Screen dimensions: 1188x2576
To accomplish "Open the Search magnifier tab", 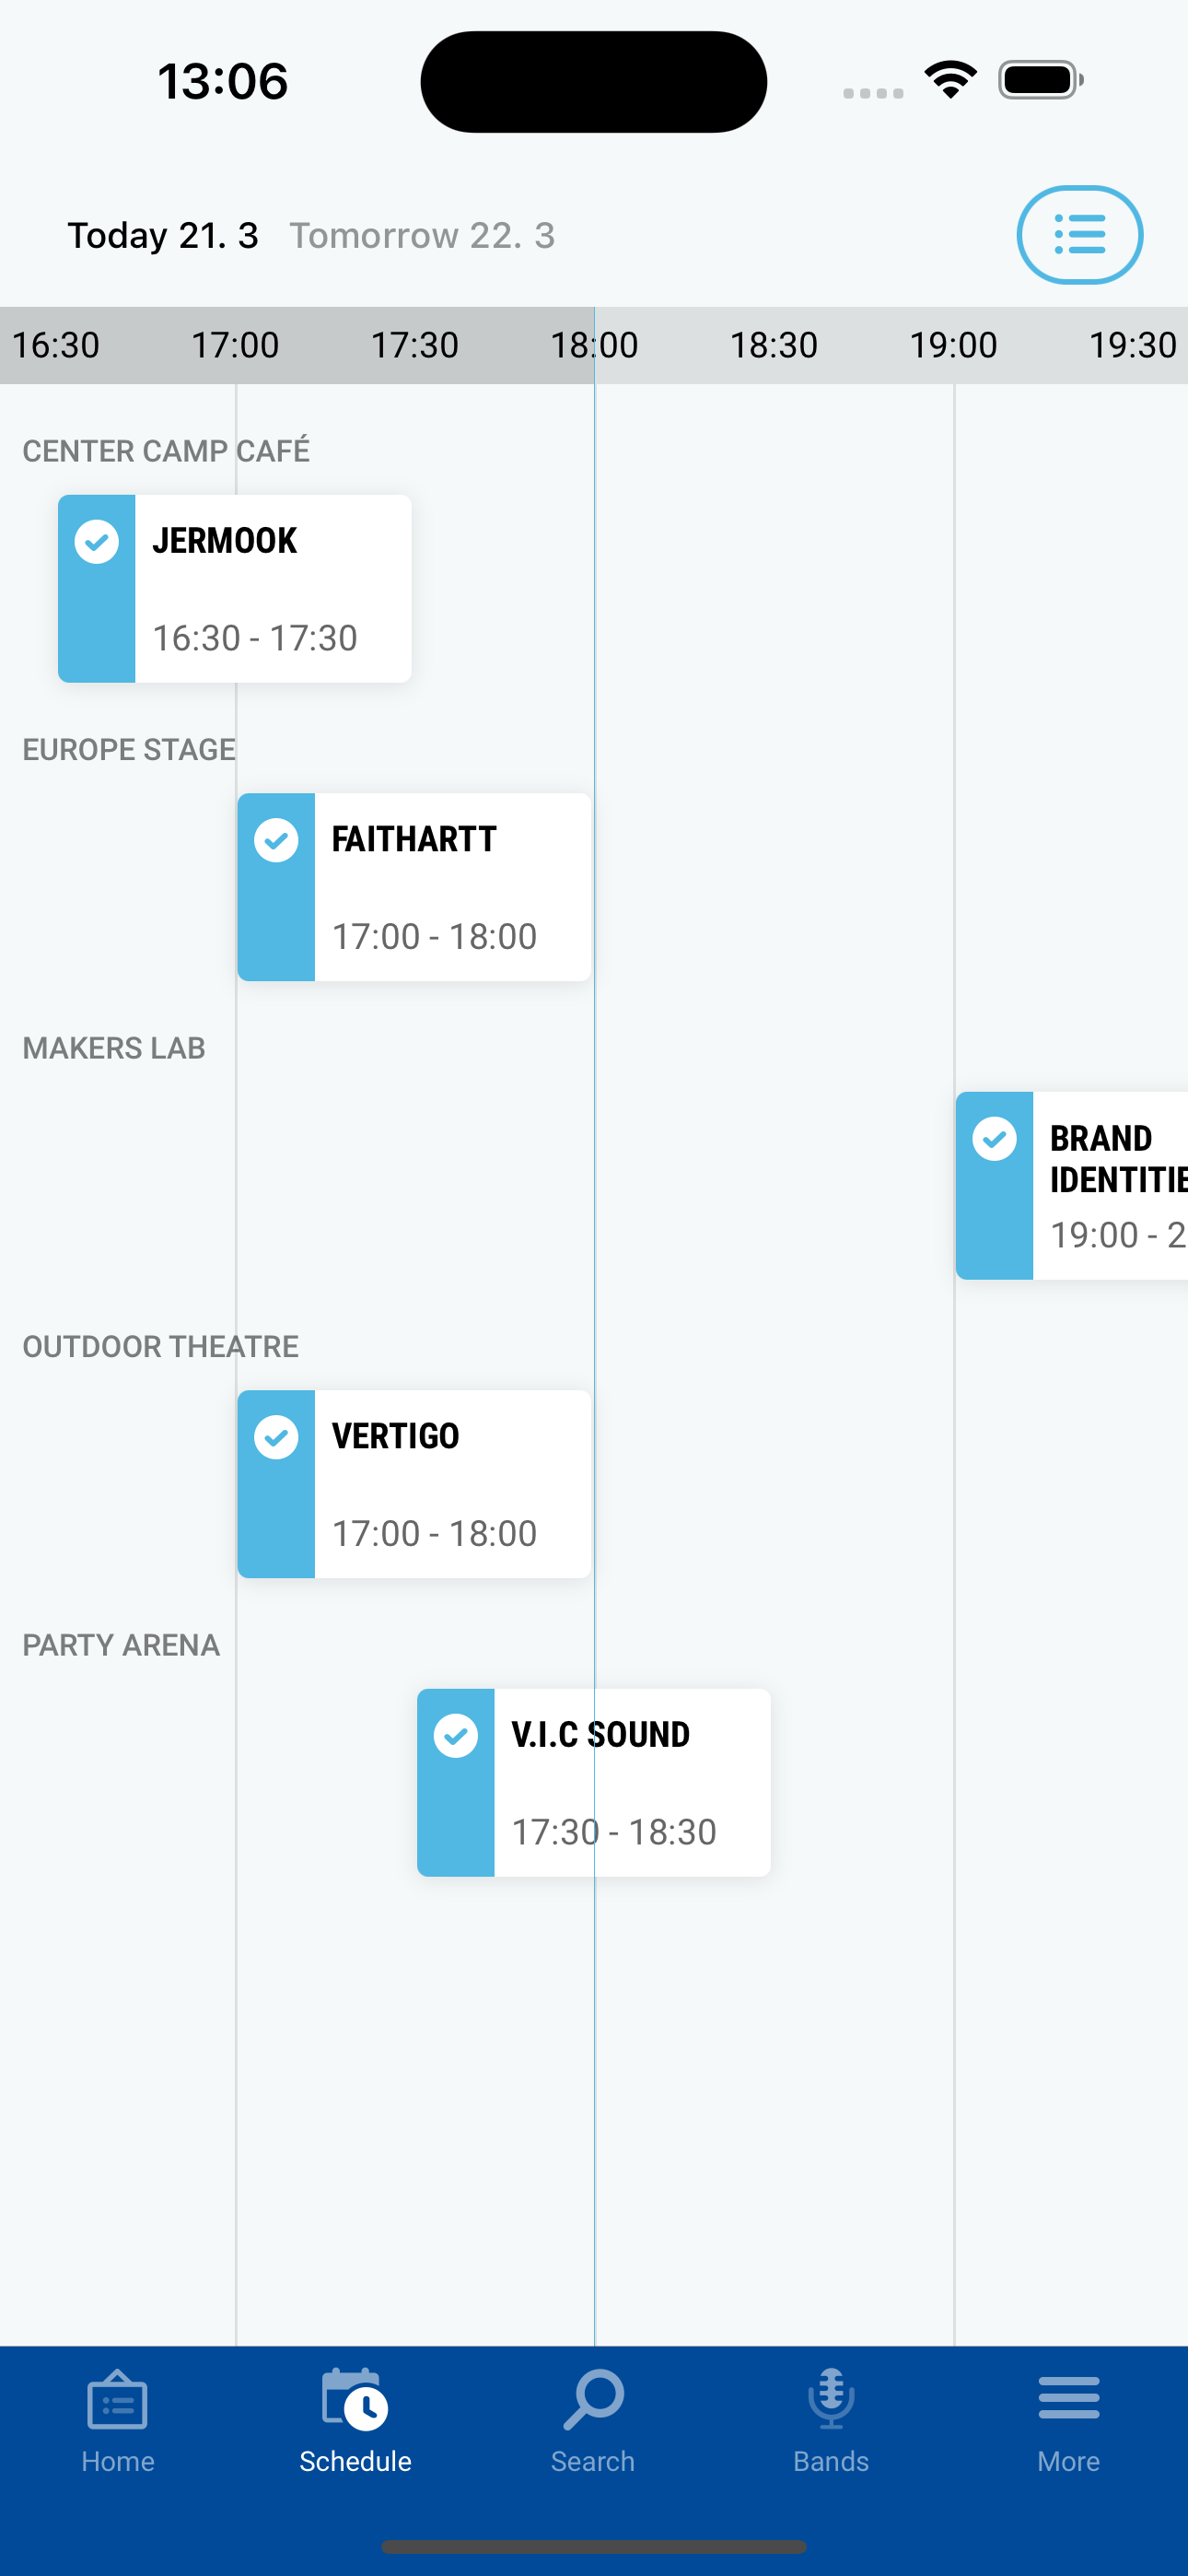I will click(x=593, y=2399).
